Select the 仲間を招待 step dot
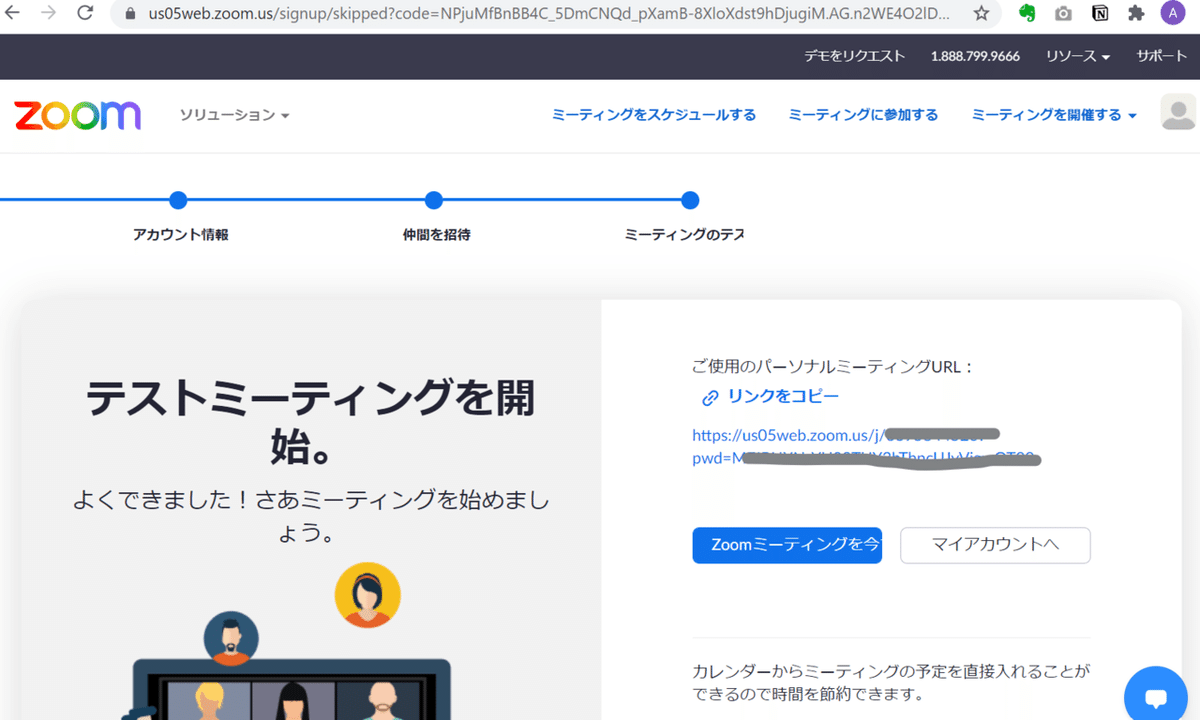This screenshot has height=720, width=1200. 433,200
